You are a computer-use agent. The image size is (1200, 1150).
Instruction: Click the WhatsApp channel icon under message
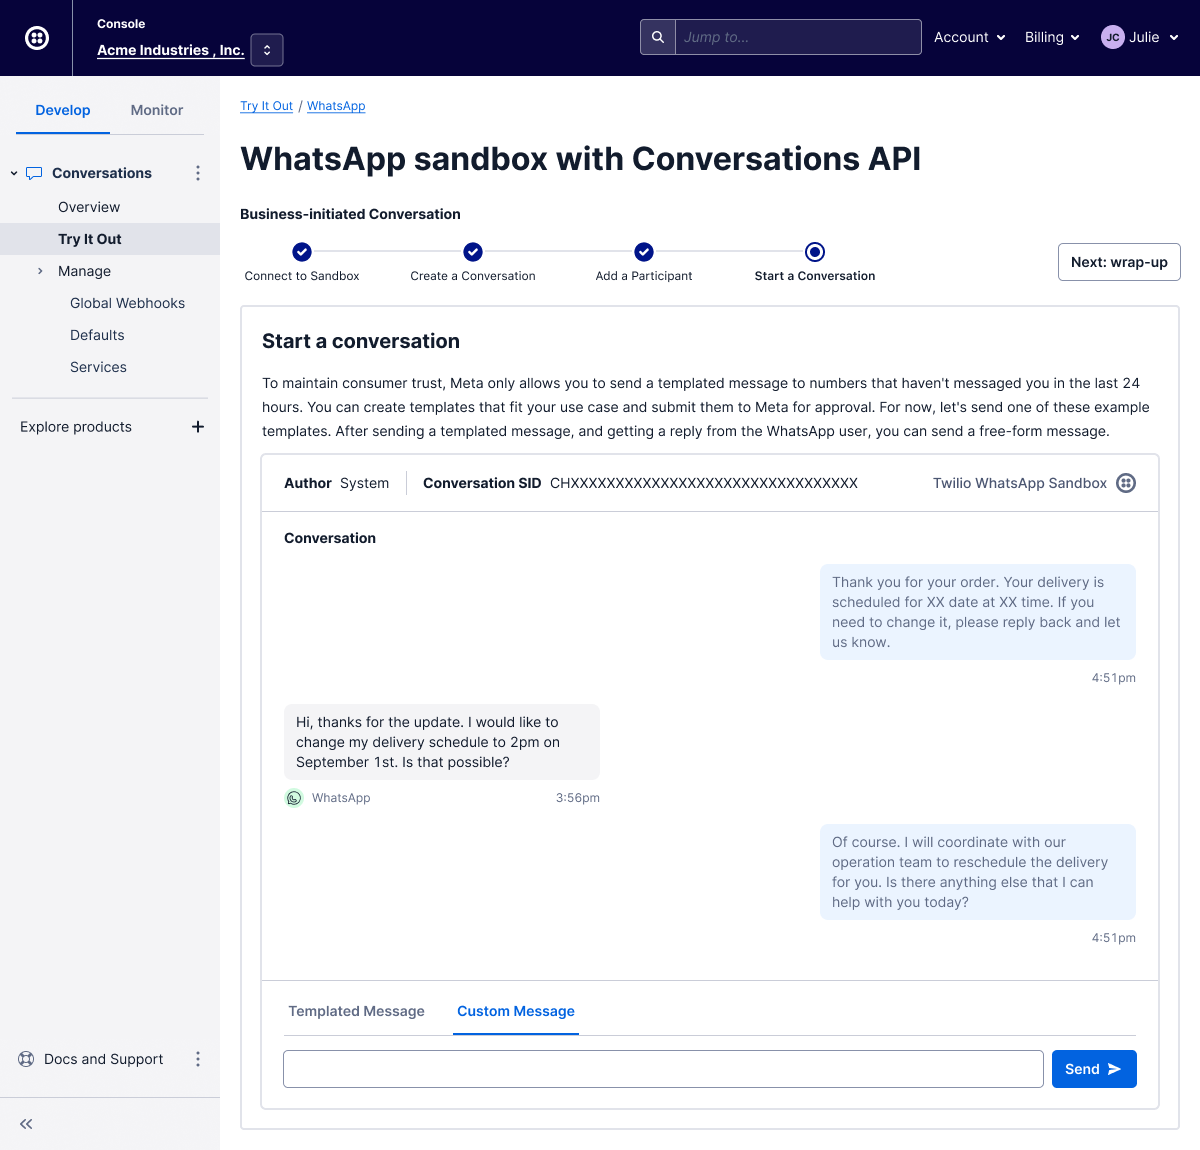pos(294,798)
